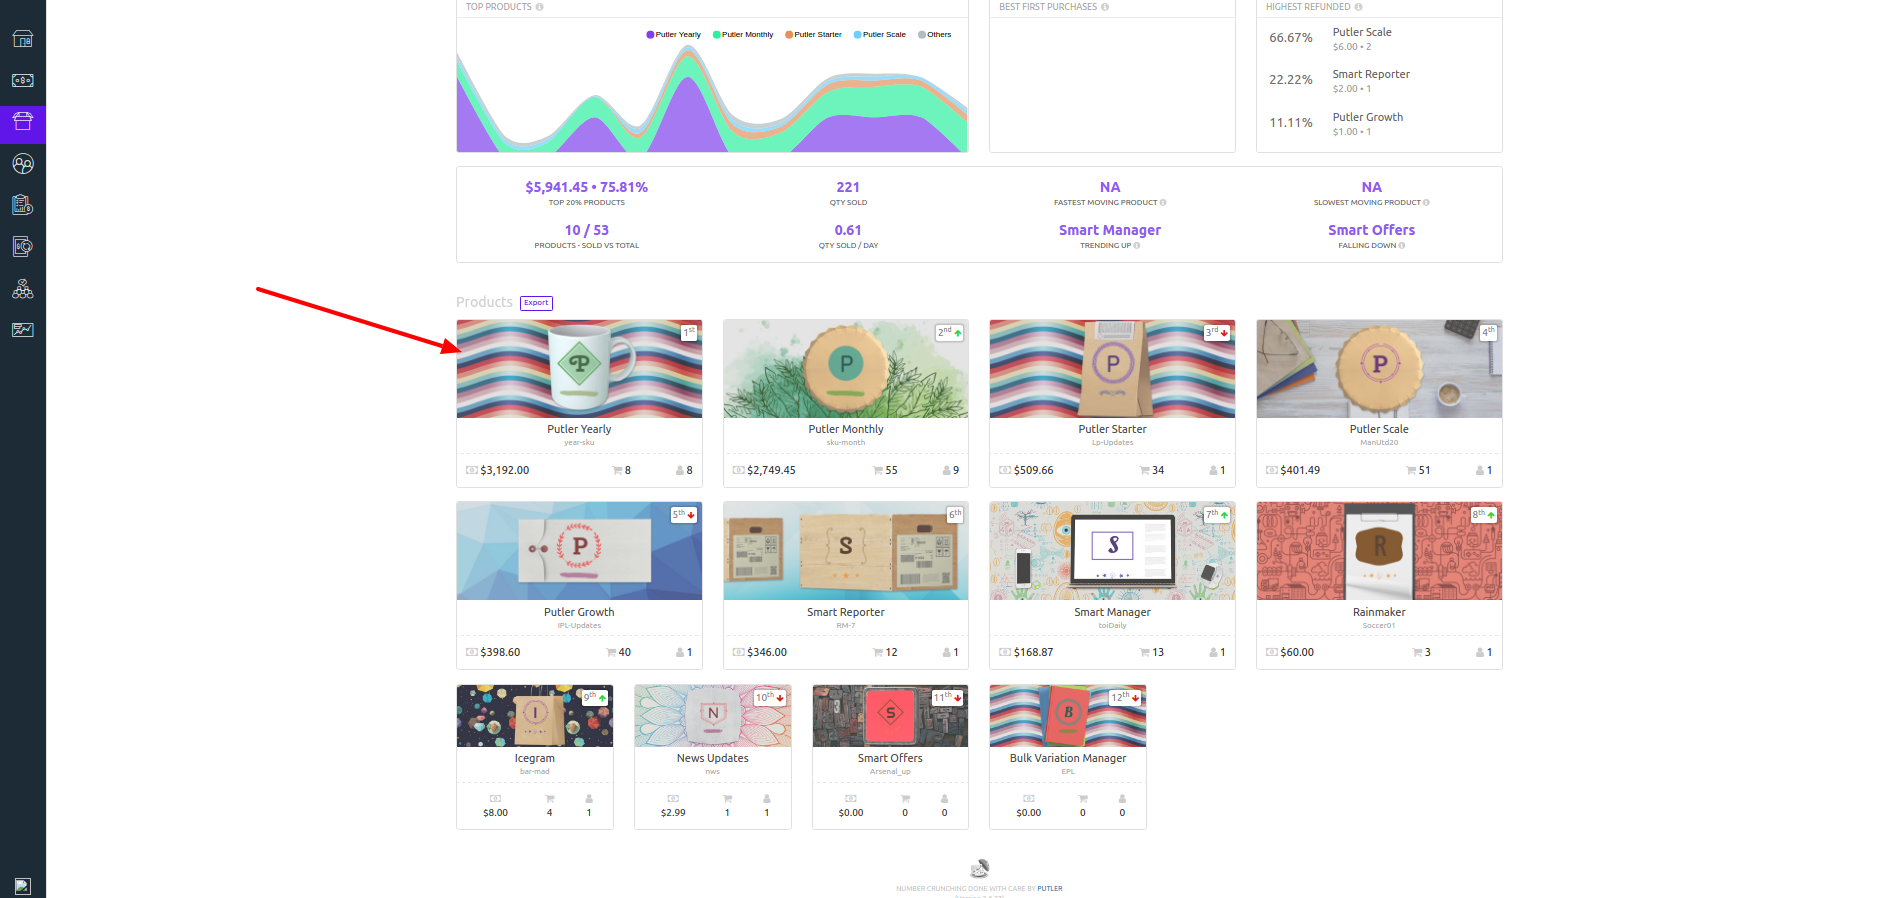Toggle Putler Monthly series in chart legend
This screenshot has width=1901, height=898.
point(743,35)
